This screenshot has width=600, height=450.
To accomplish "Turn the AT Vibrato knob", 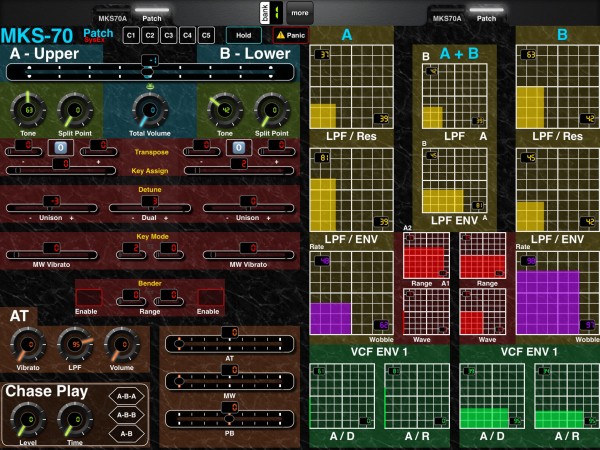I will [x=28, y=345].
